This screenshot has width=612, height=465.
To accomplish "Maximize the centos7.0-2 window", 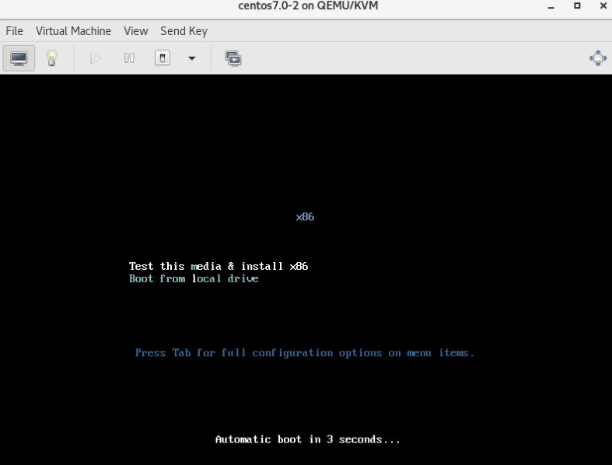I will (x=577, y=6).
